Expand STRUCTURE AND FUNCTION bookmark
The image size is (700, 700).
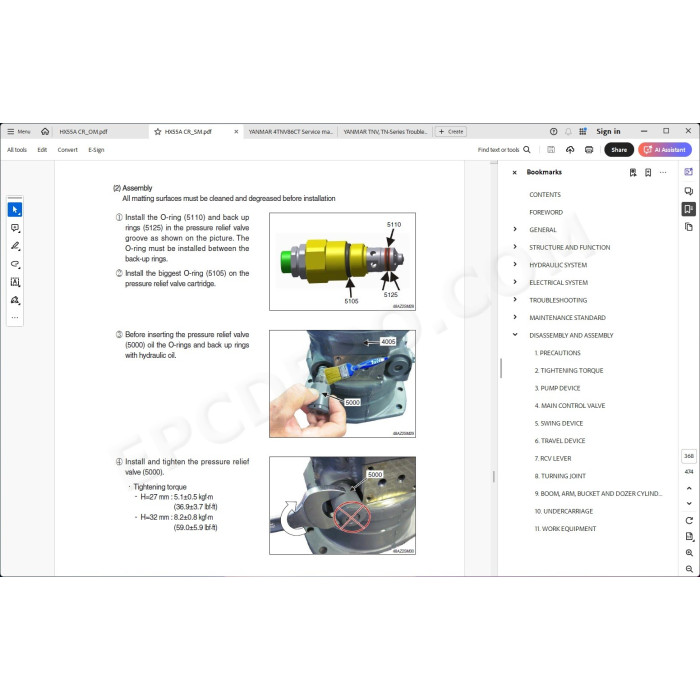(515, 246)
